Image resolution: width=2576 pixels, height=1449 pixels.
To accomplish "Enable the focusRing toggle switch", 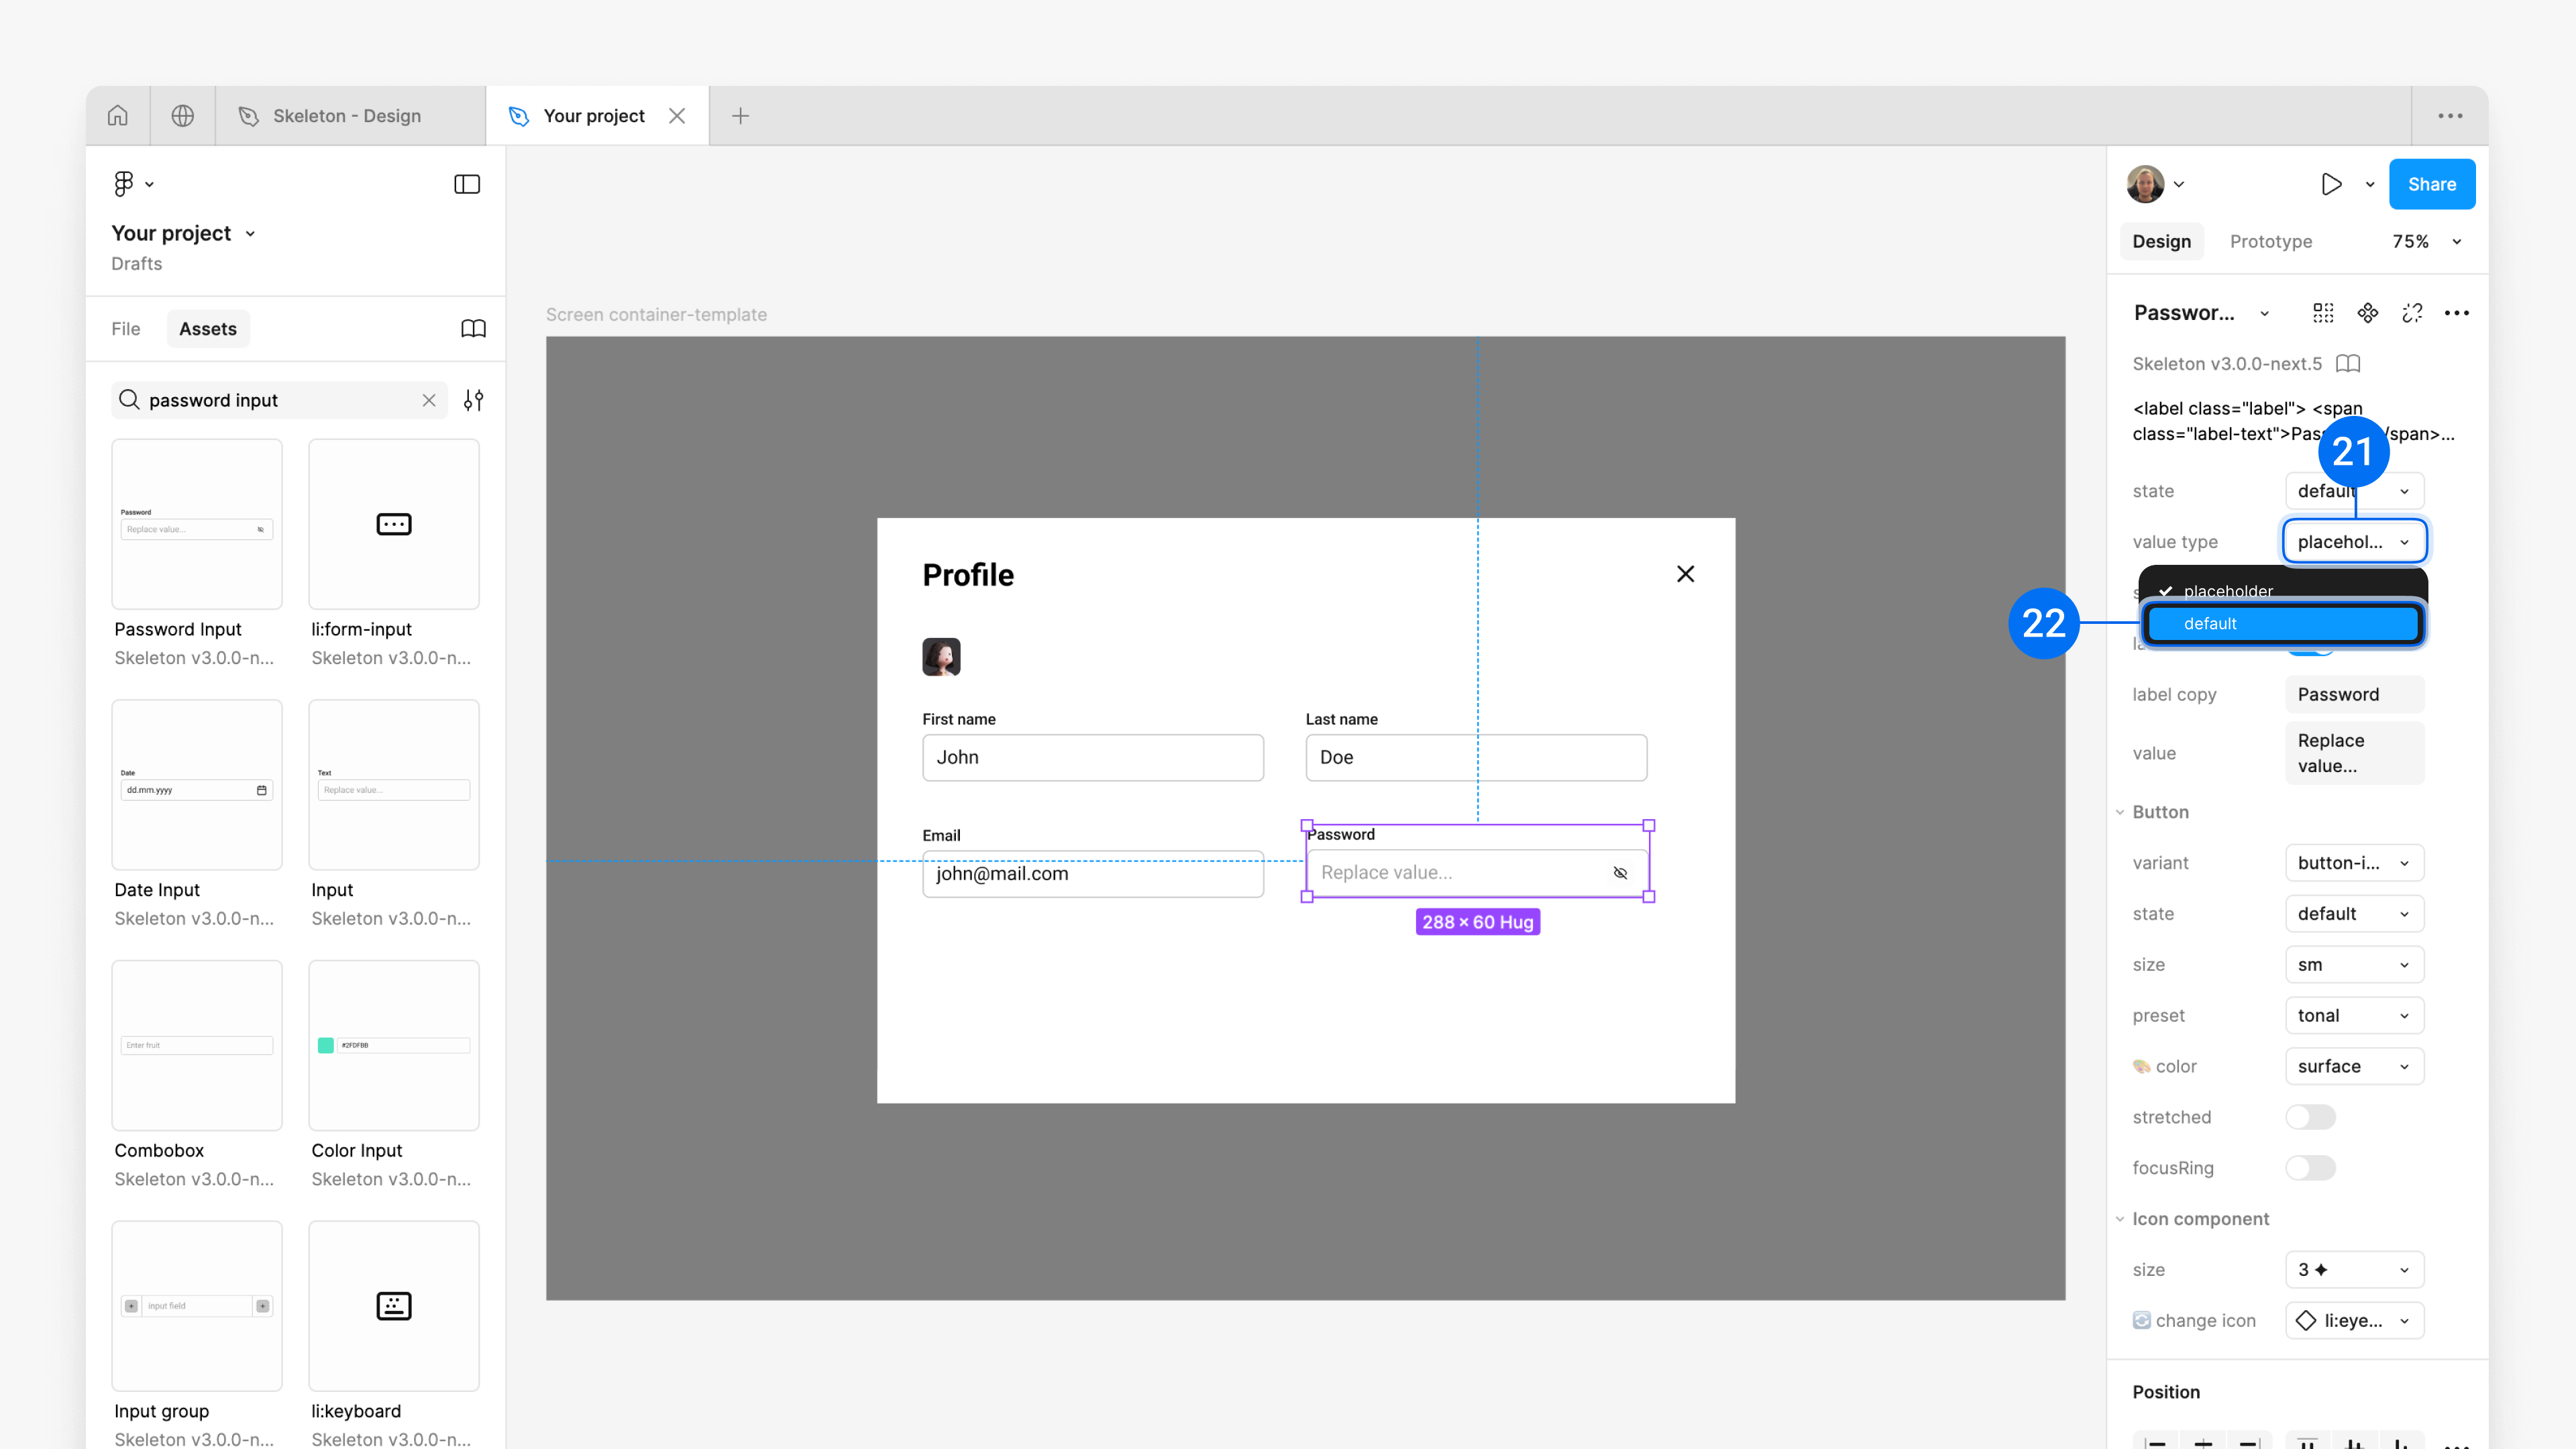I will pyautogui.click(x=2310, y=1168).
